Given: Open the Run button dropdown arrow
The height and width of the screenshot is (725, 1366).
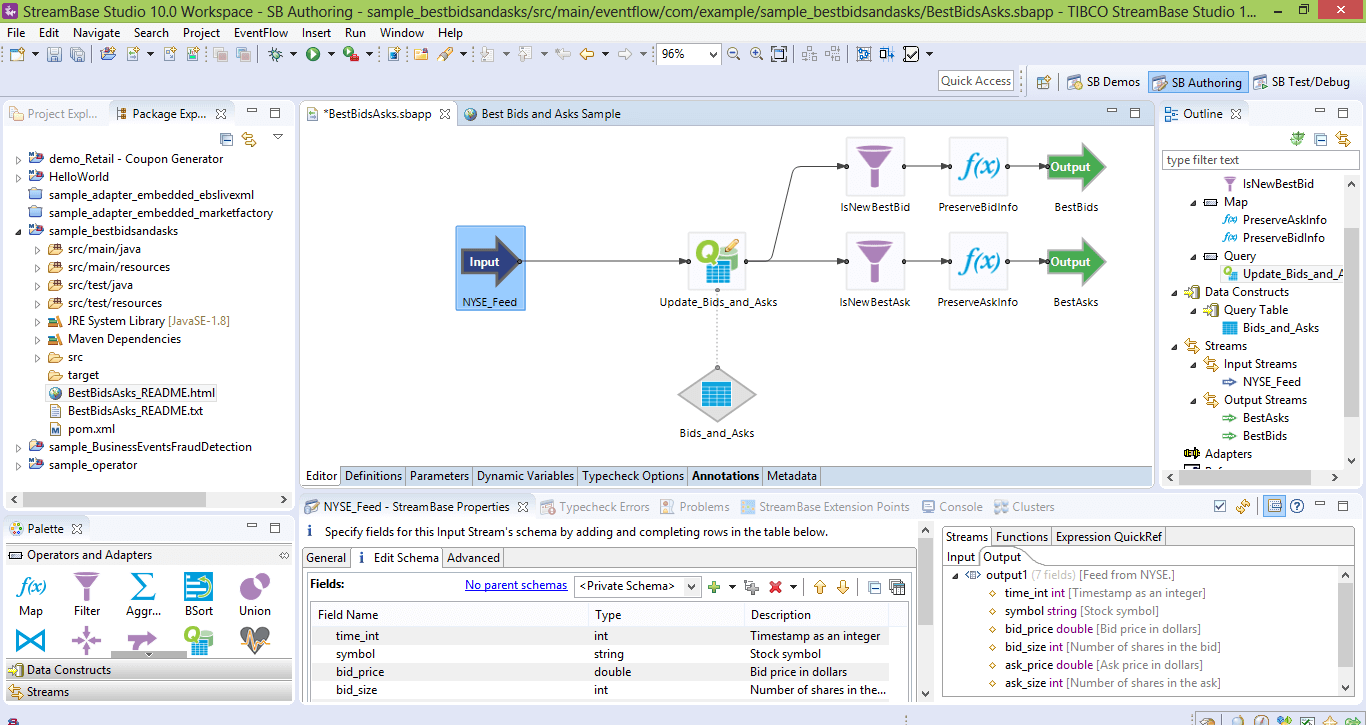Looking at the screenshot, I should point(330,54).
